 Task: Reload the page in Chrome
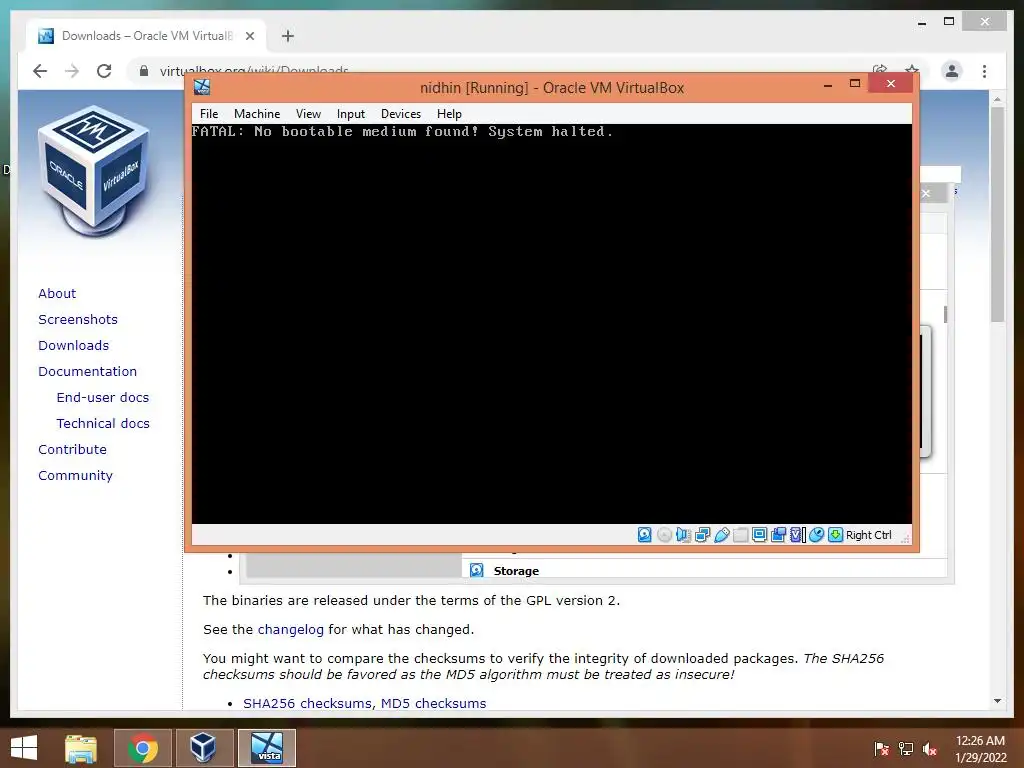tap(104, 71)
